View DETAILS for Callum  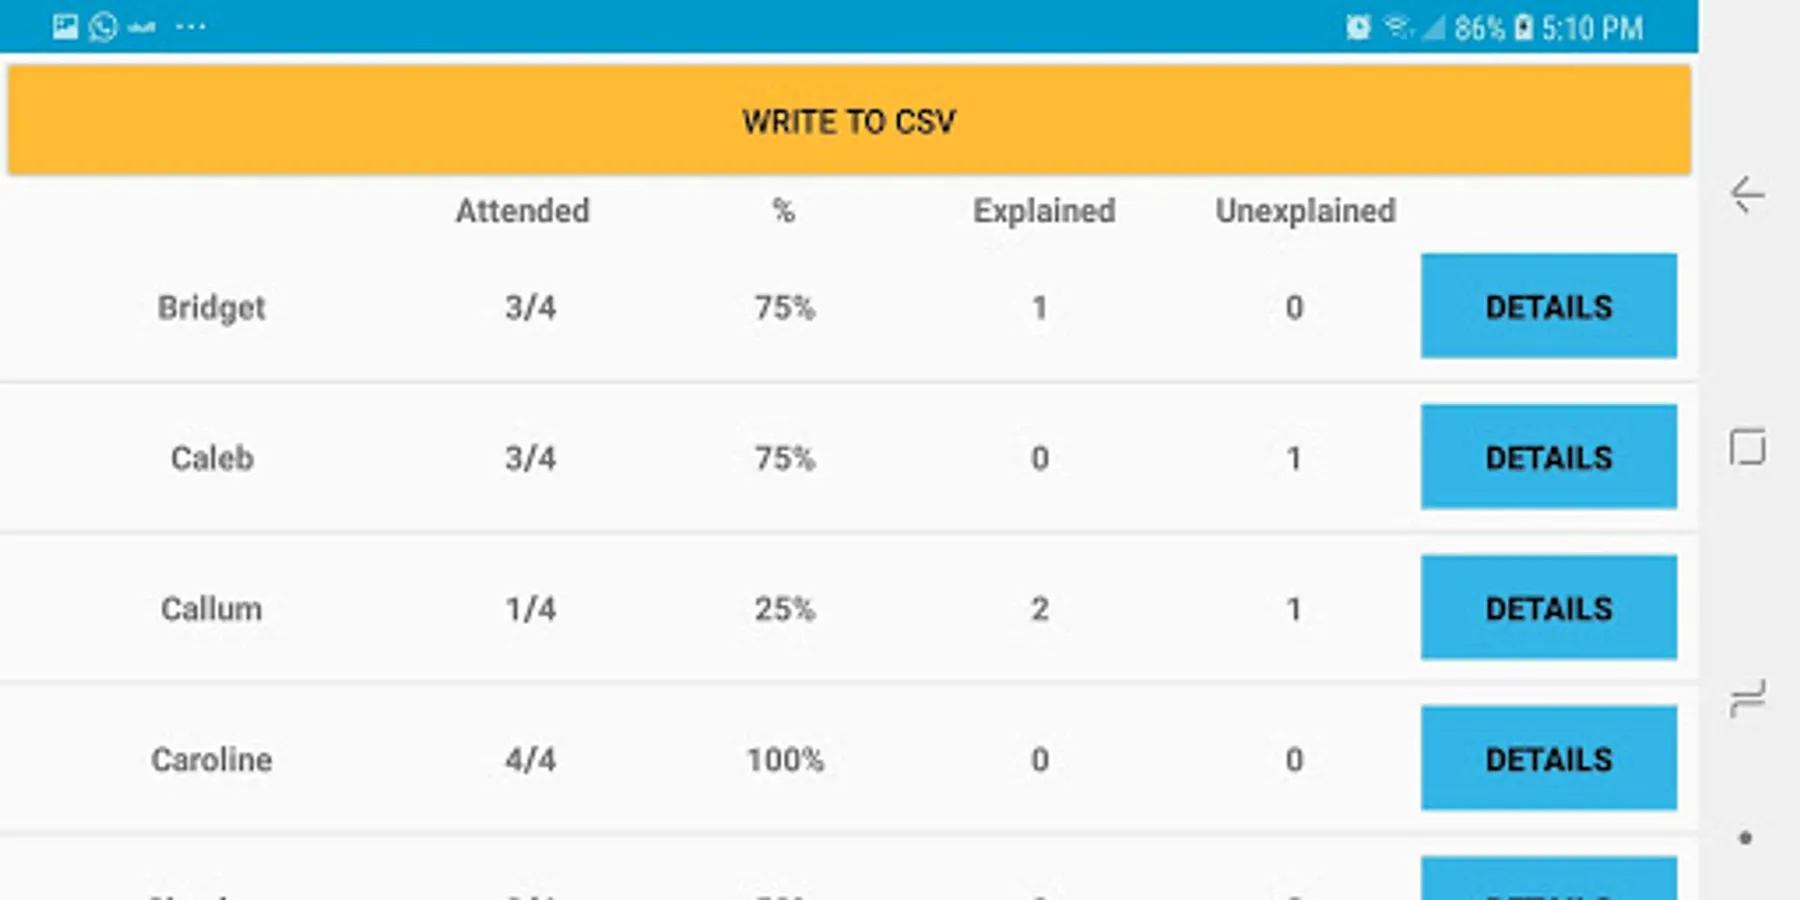point(1549,608)
